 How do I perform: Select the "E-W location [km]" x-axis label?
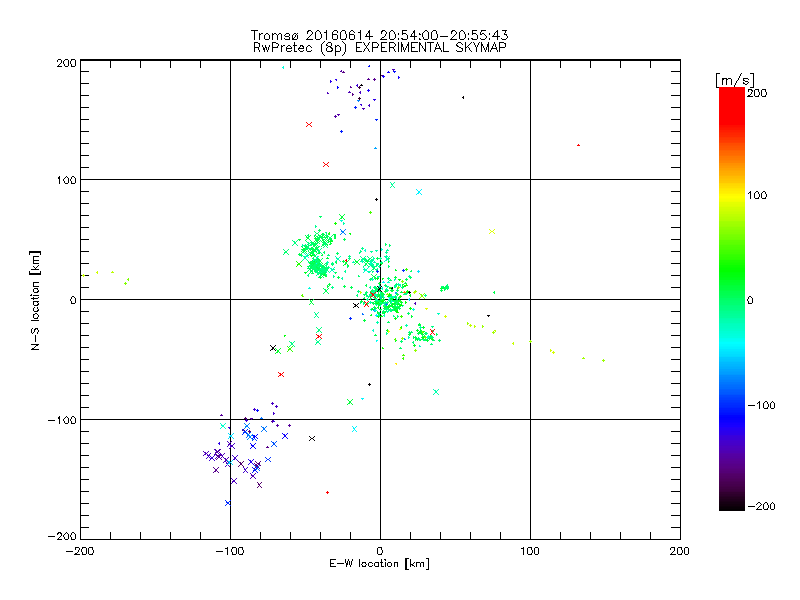[x=379, y=564]
